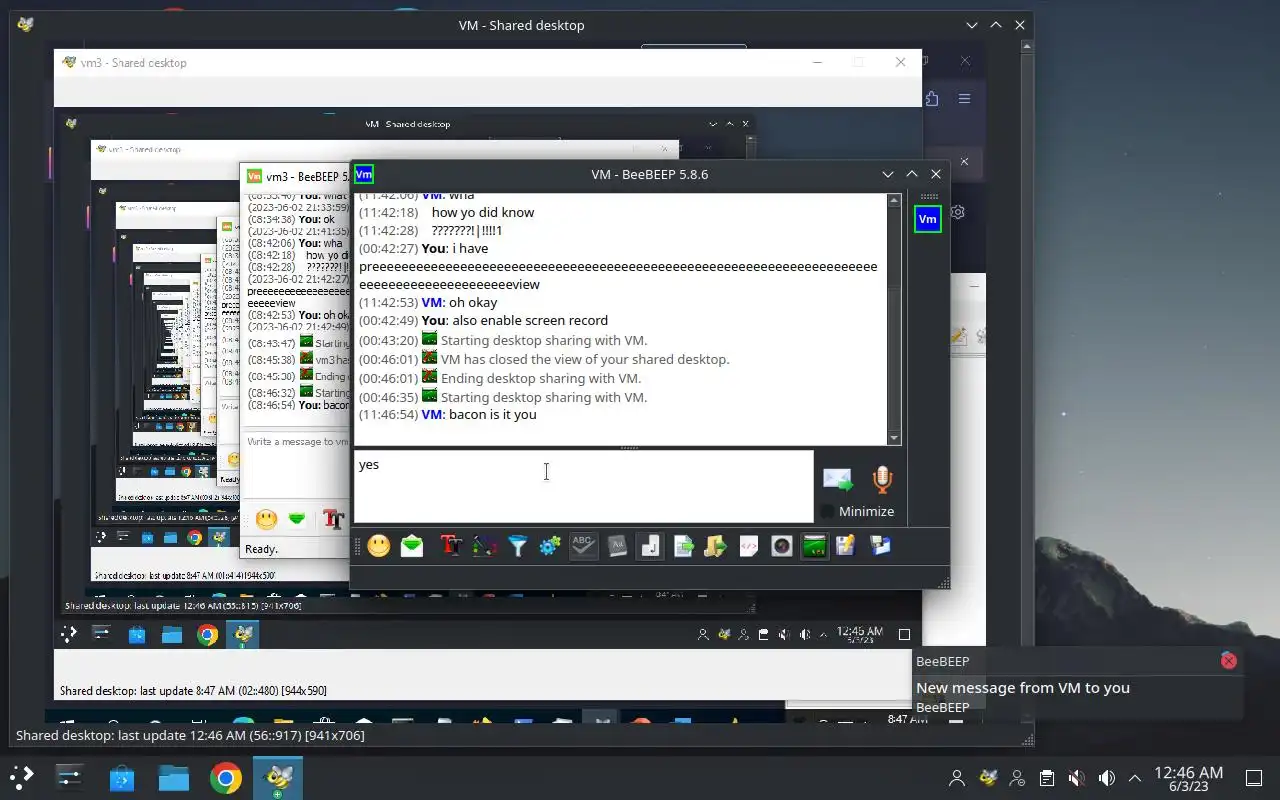Image resolution: width=1280 pixels, height=800 pixels.
Task: Send a beep with the note icon
Action: (650, 546)
